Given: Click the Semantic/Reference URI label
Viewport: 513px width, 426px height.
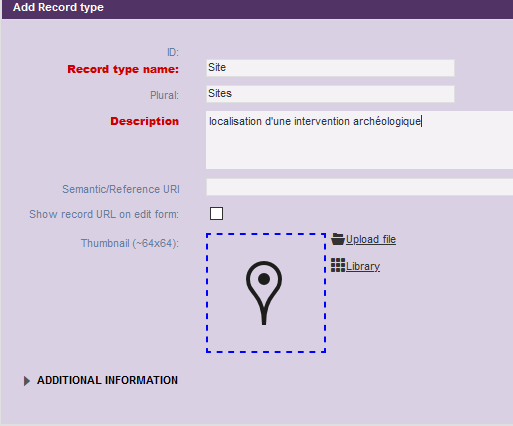Looking at the screenshot, I should pyautogui.click(x=121, y=189).
